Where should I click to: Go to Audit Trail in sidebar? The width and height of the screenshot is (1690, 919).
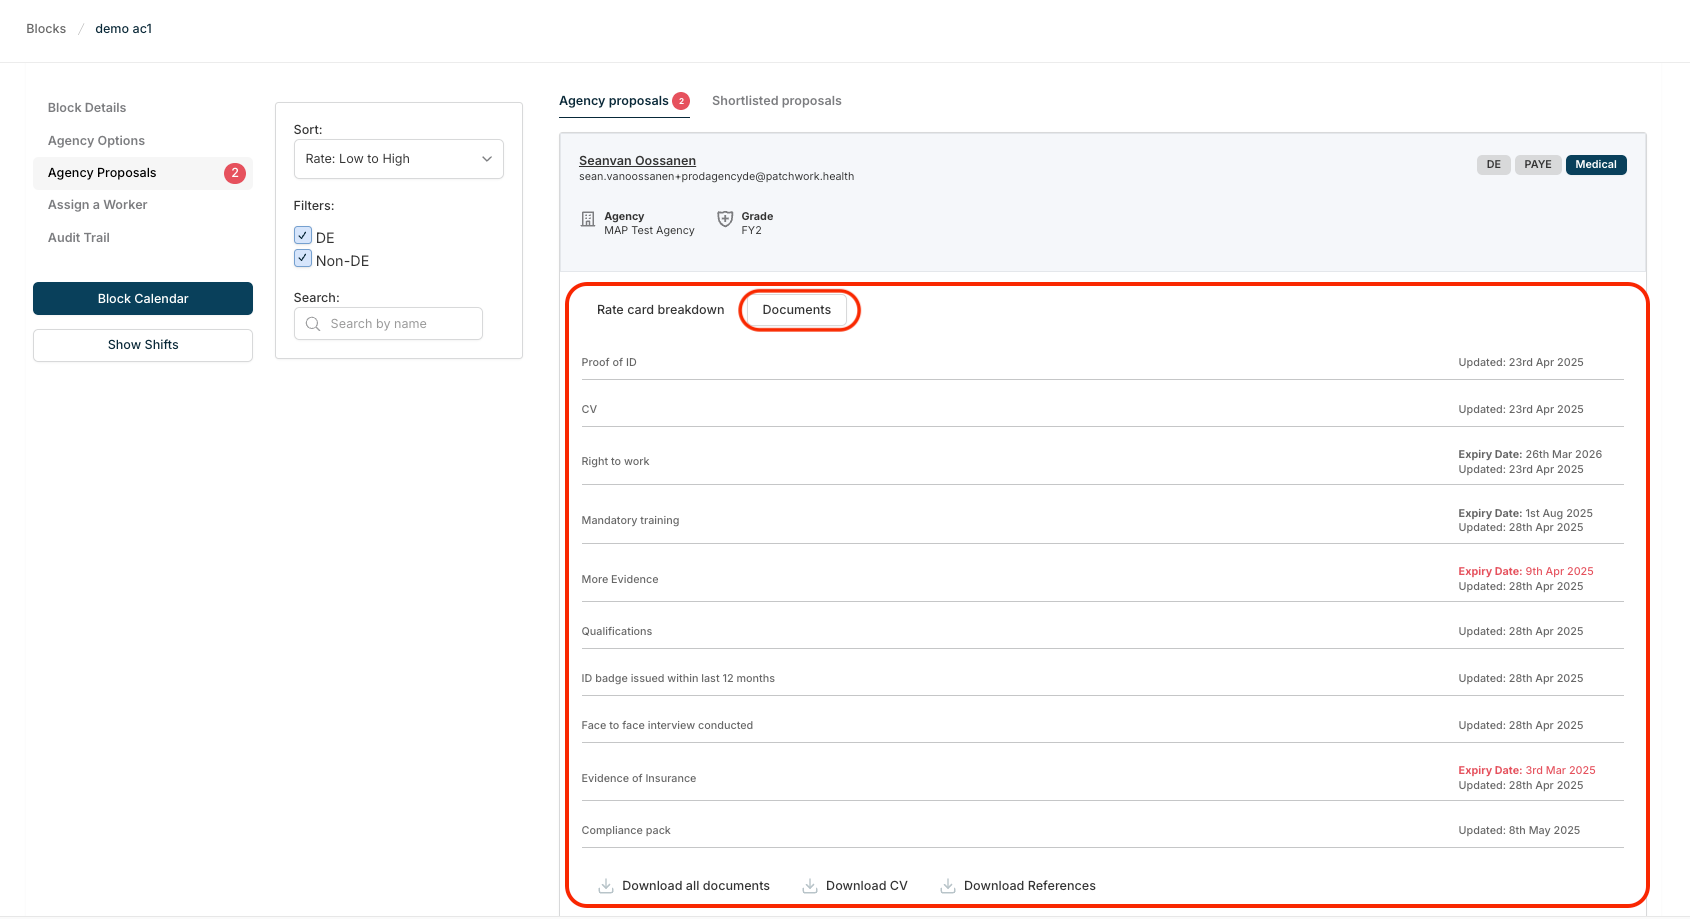(79, 238)
